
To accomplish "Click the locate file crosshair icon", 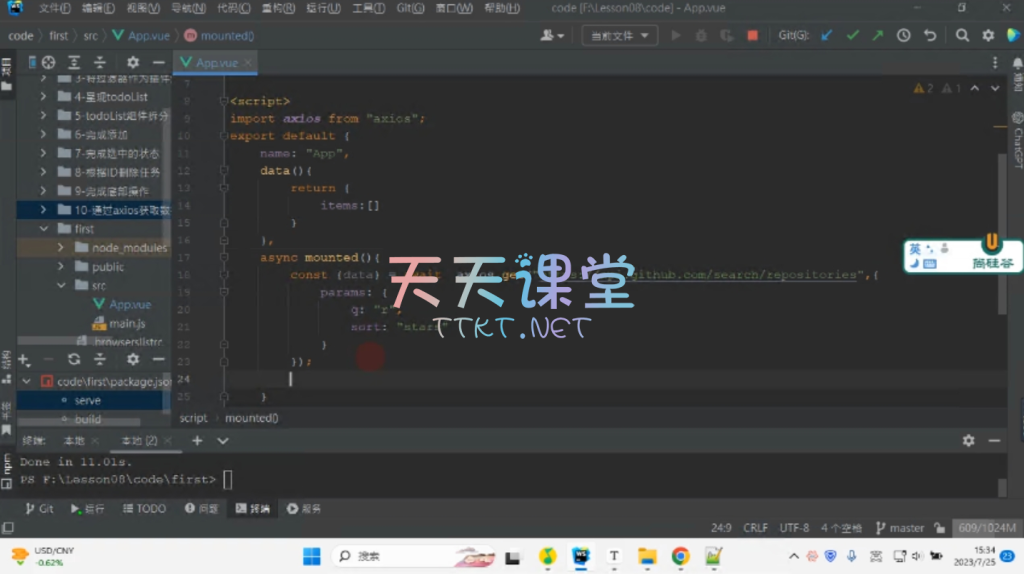I will point(48,62).
